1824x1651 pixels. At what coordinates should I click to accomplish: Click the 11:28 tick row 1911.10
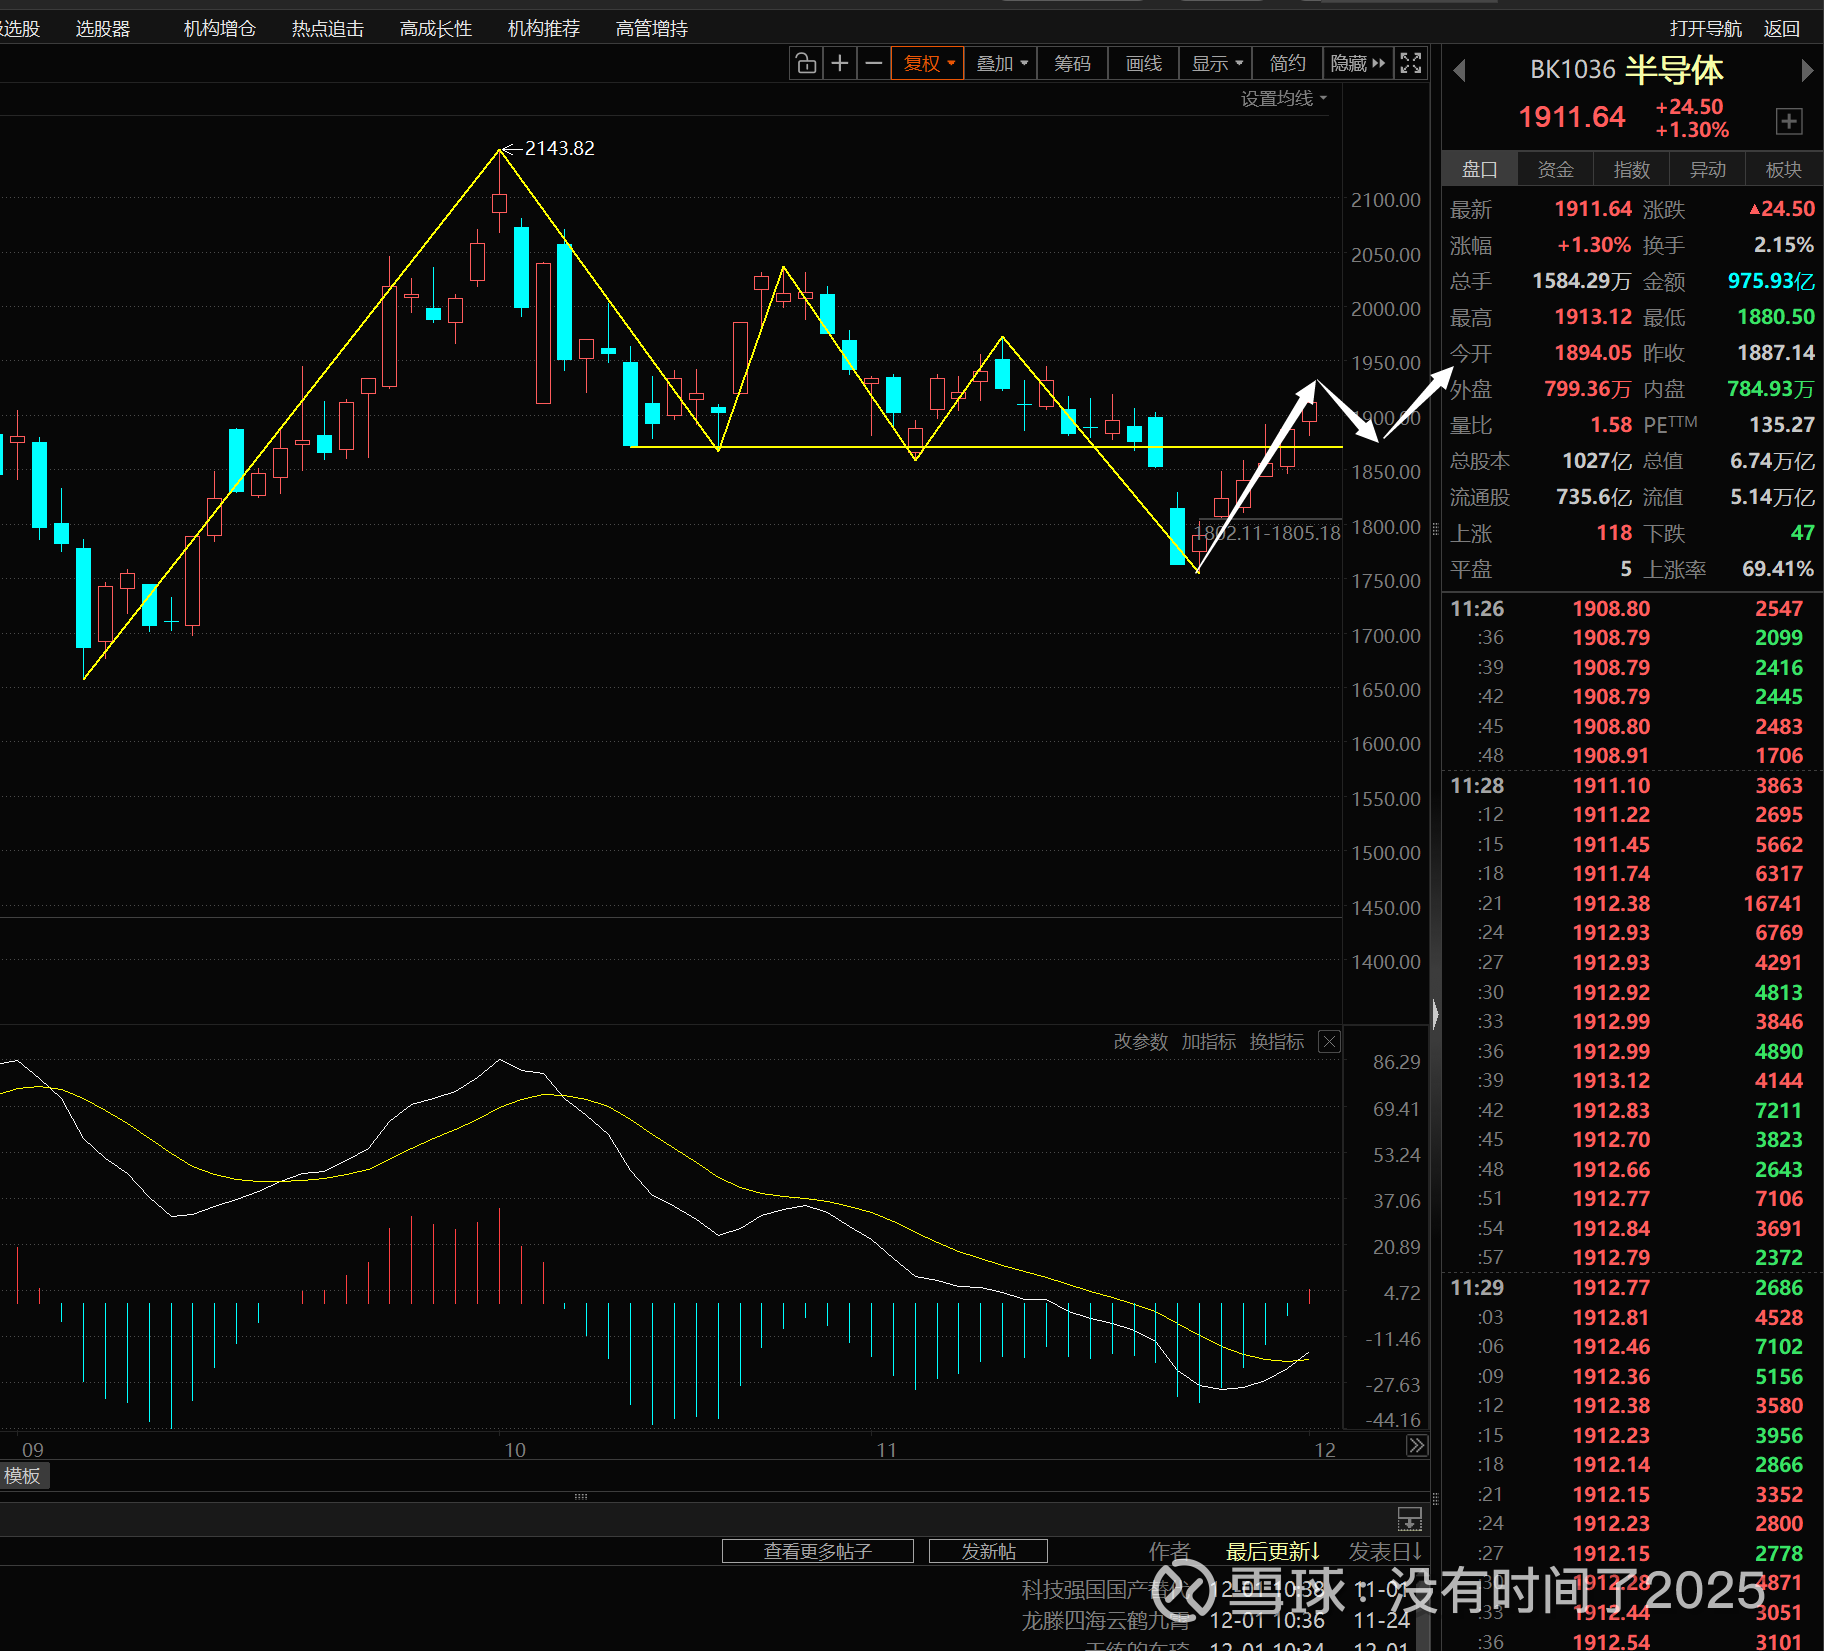tap(1632, 786)
